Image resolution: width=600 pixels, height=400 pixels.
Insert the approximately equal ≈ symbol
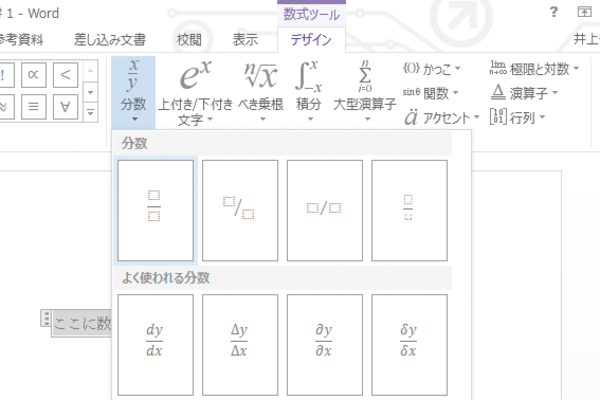click(6, 107)
